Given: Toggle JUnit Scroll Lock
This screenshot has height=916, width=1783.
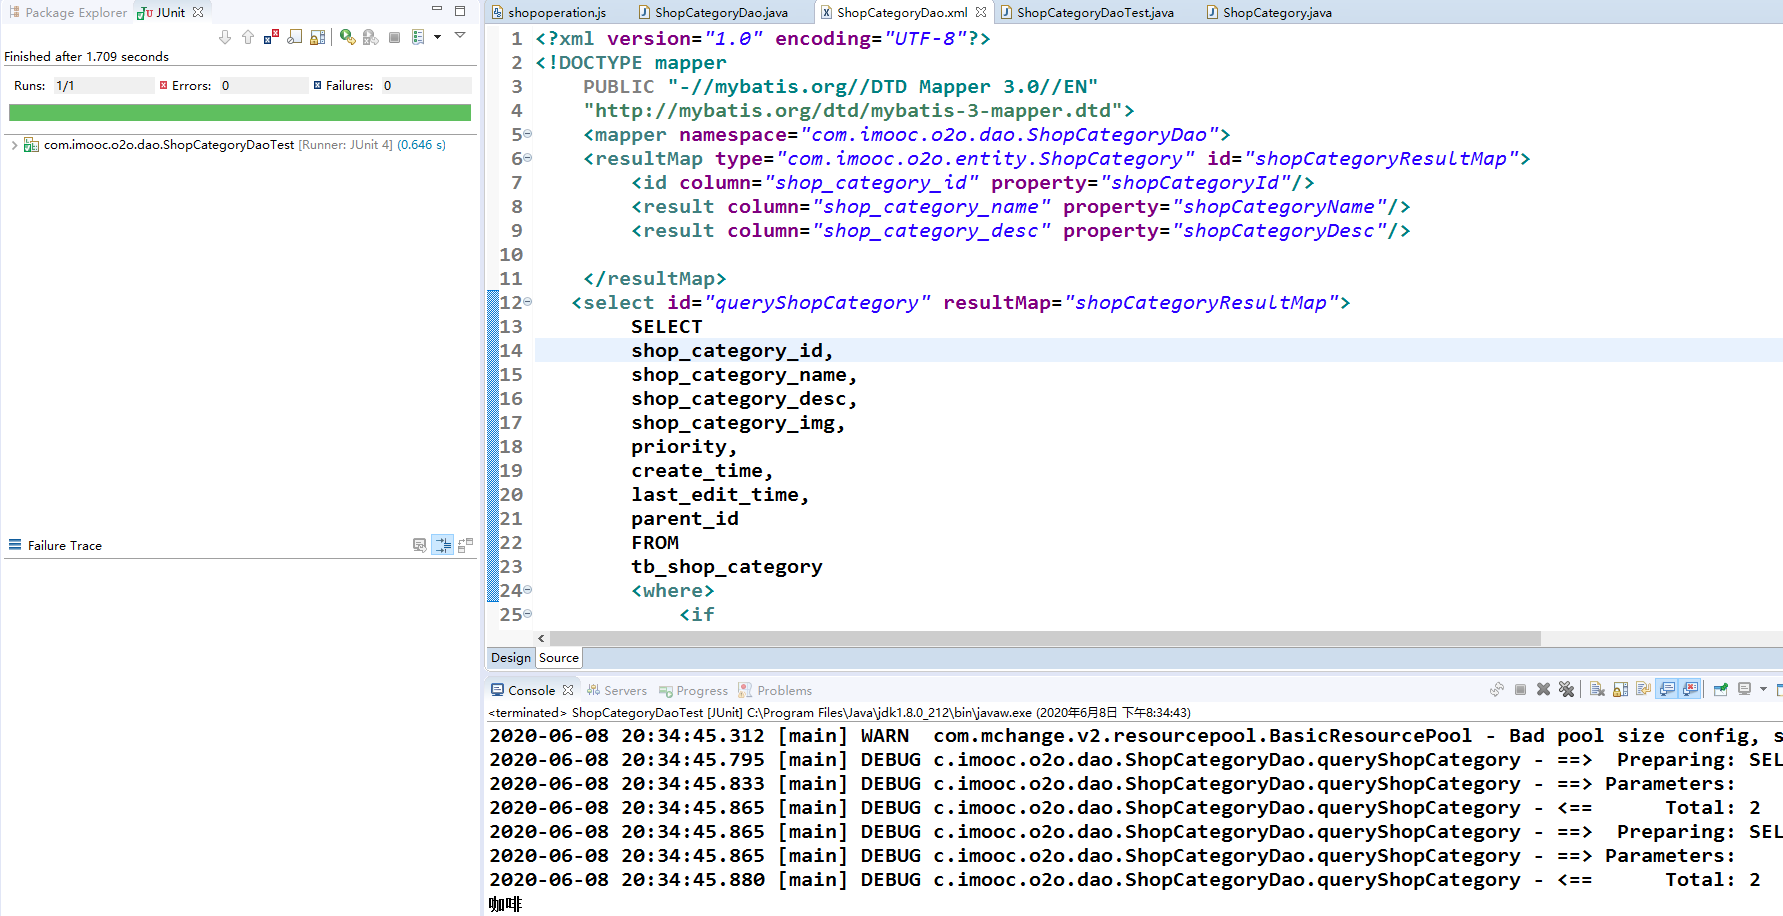Looking at the screenshot, I should [317, 37].
